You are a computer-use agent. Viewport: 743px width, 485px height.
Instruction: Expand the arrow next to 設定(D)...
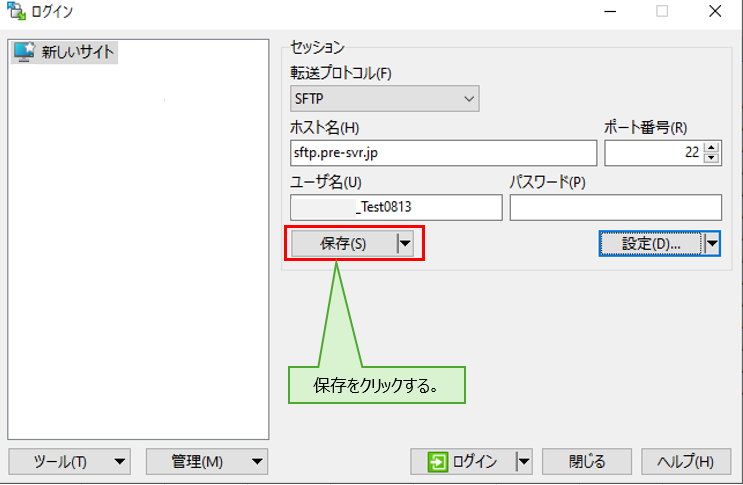711,243
